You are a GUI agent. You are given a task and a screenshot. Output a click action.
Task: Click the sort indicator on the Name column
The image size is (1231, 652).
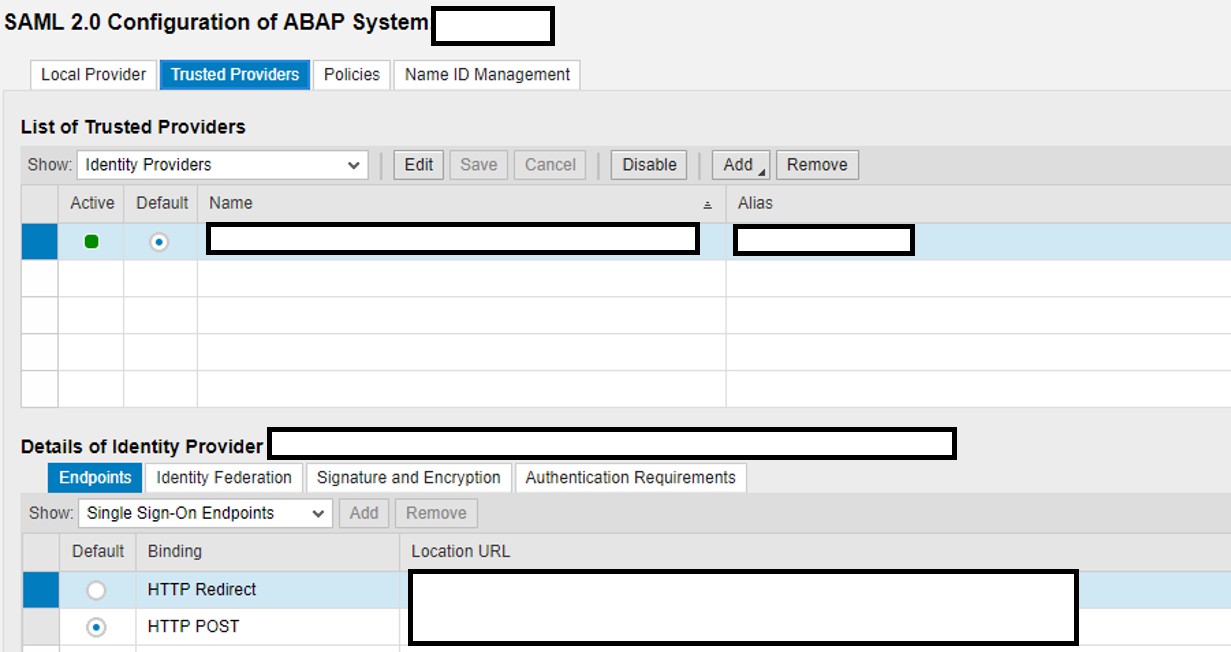[707, 203]
